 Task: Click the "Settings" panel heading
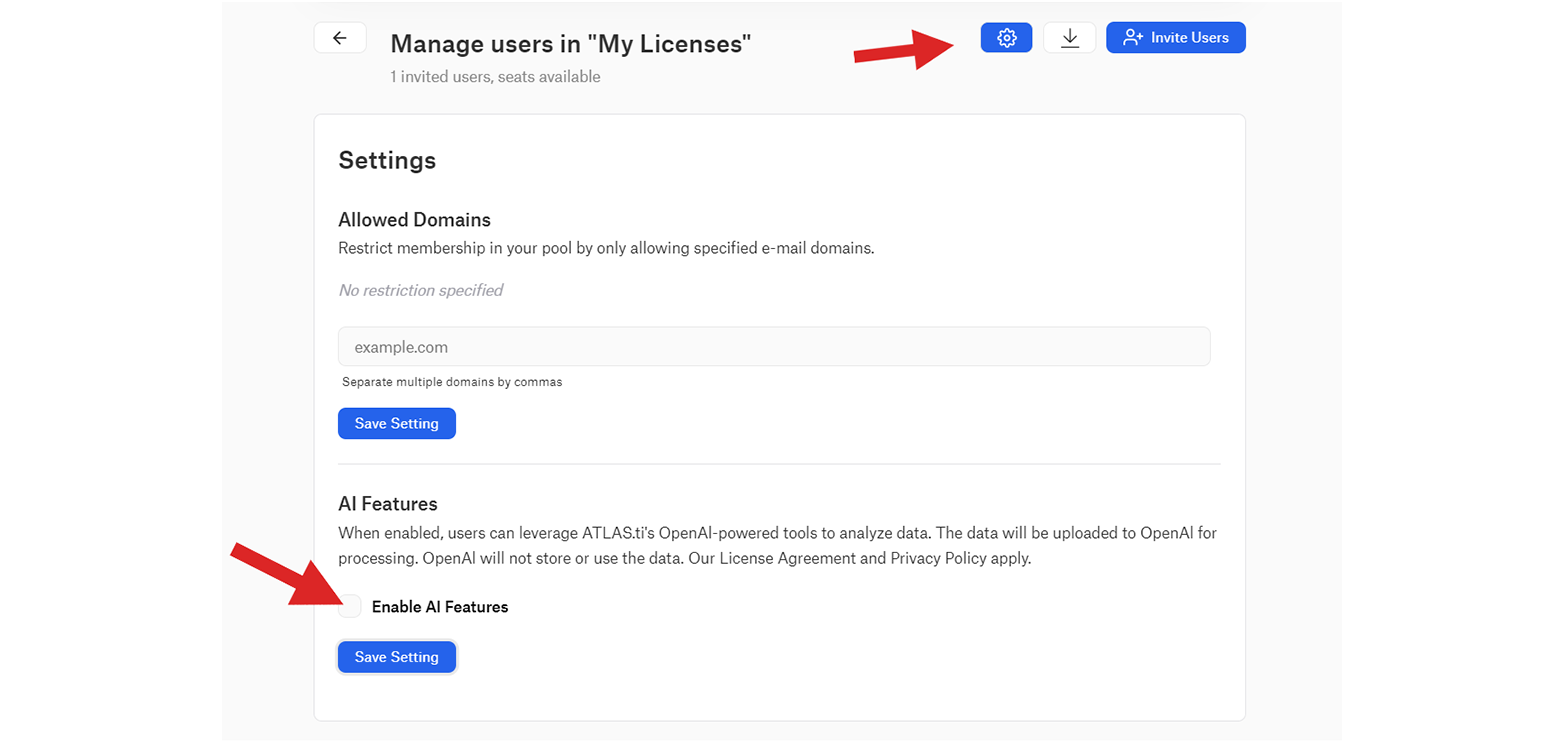click(x=387, y=160)
